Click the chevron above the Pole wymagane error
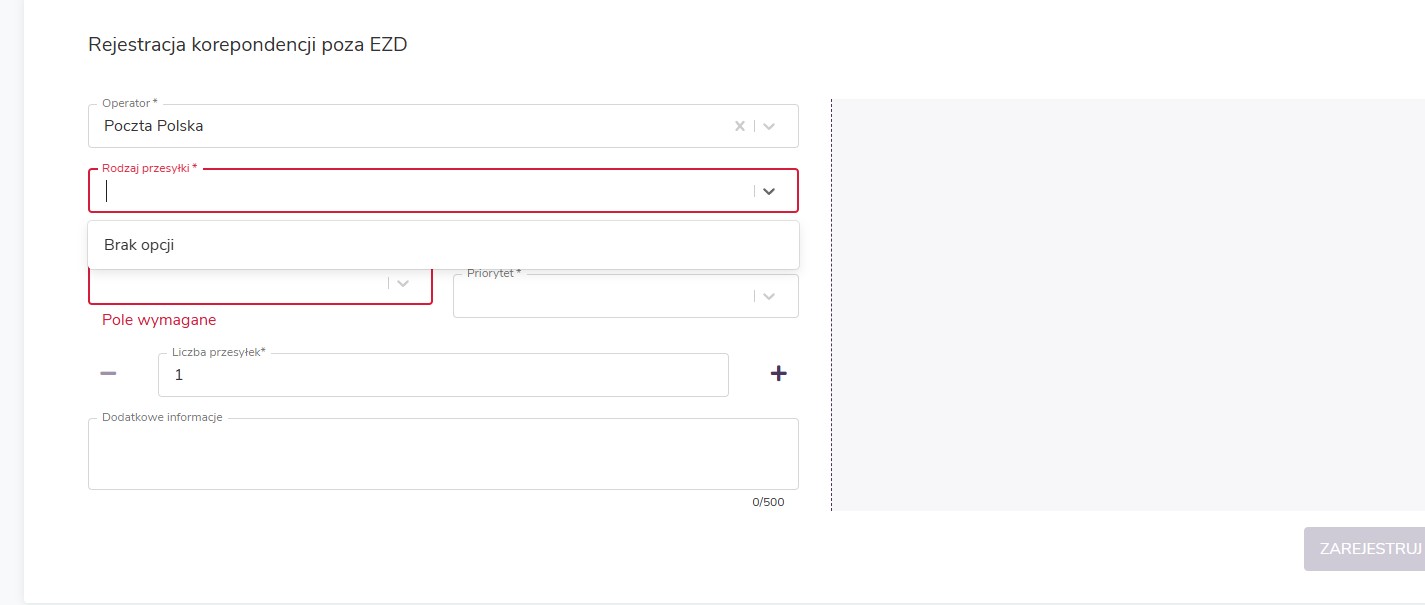 [x=403, y=283]
